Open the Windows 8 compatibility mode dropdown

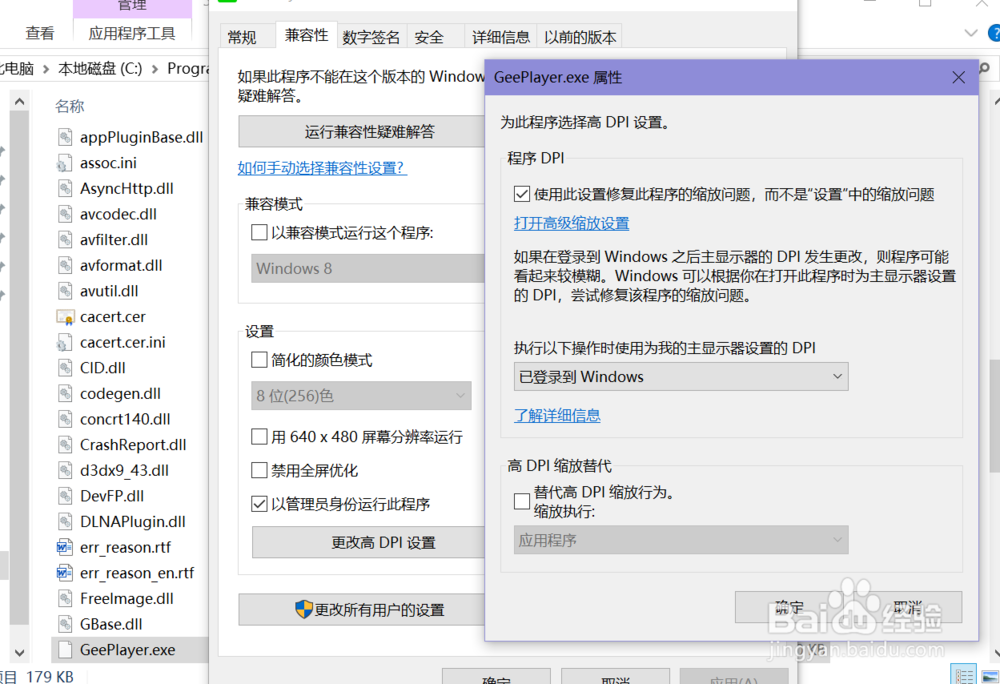(368, 268)
